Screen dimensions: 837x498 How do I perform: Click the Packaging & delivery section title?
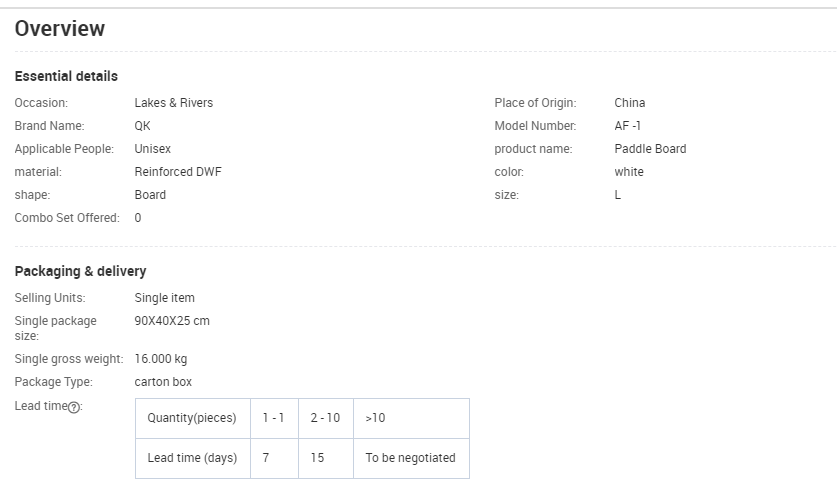point(80,271)
